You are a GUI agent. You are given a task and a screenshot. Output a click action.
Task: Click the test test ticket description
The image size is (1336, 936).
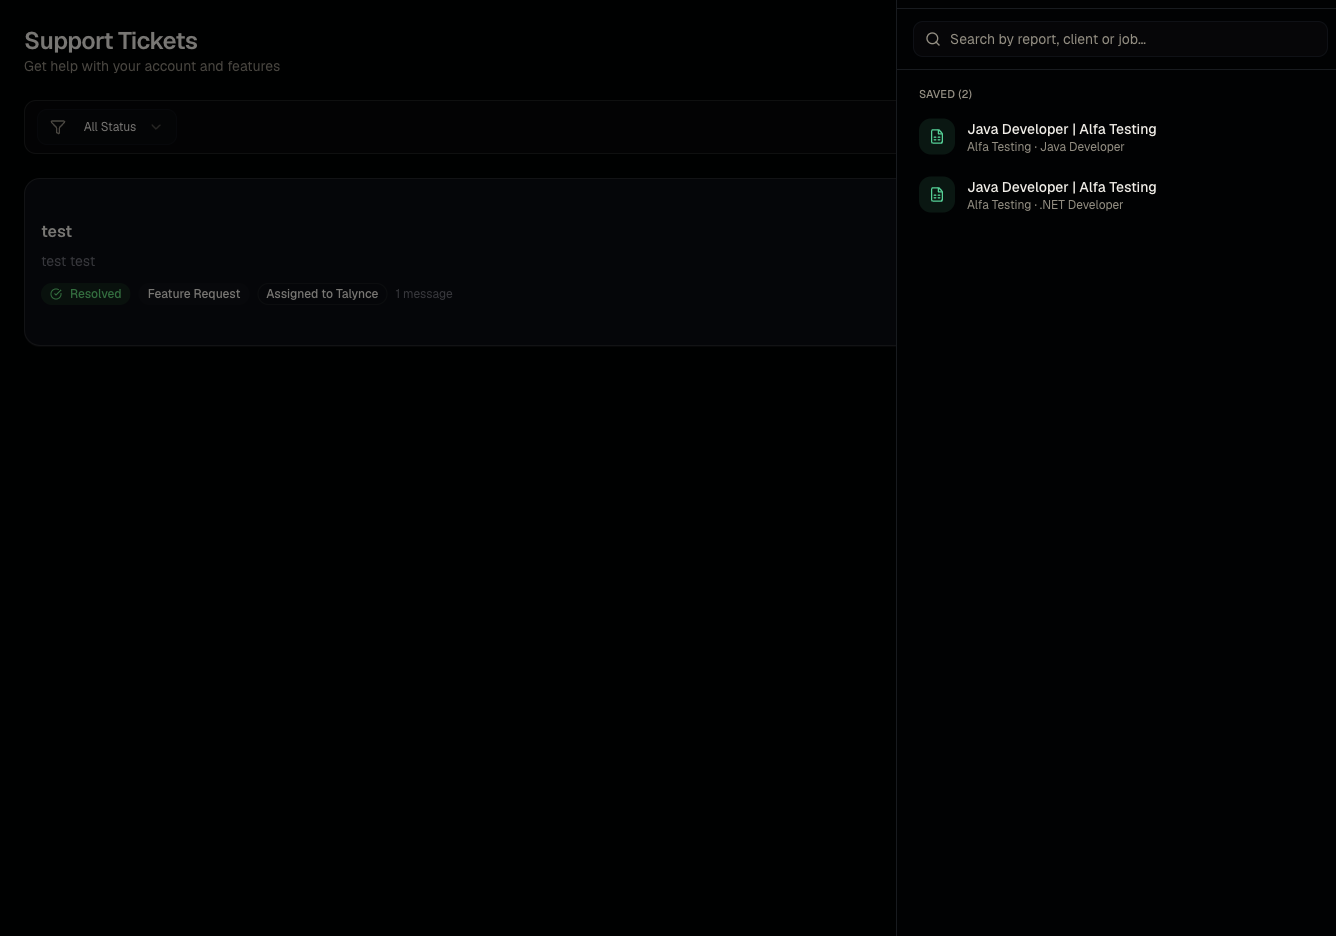click(68, 261)
